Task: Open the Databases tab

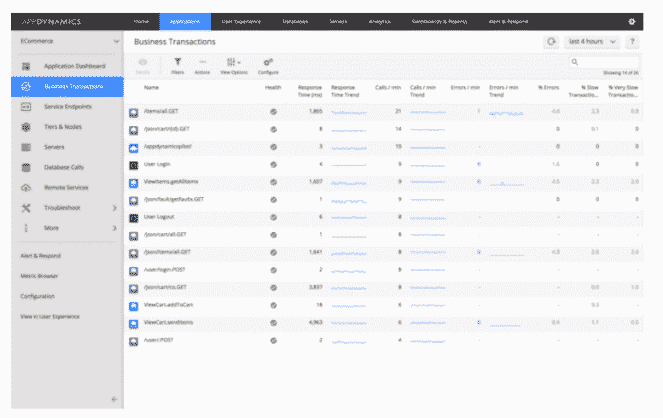Action: point(295,22)
